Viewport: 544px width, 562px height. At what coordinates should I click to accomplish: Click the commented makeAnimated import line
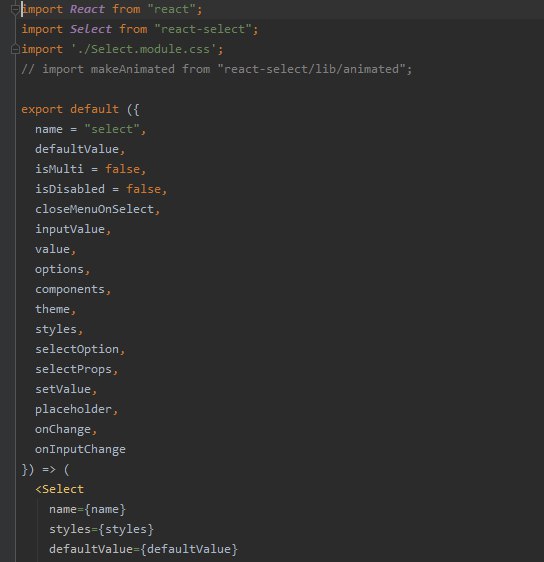pos(217,69)
